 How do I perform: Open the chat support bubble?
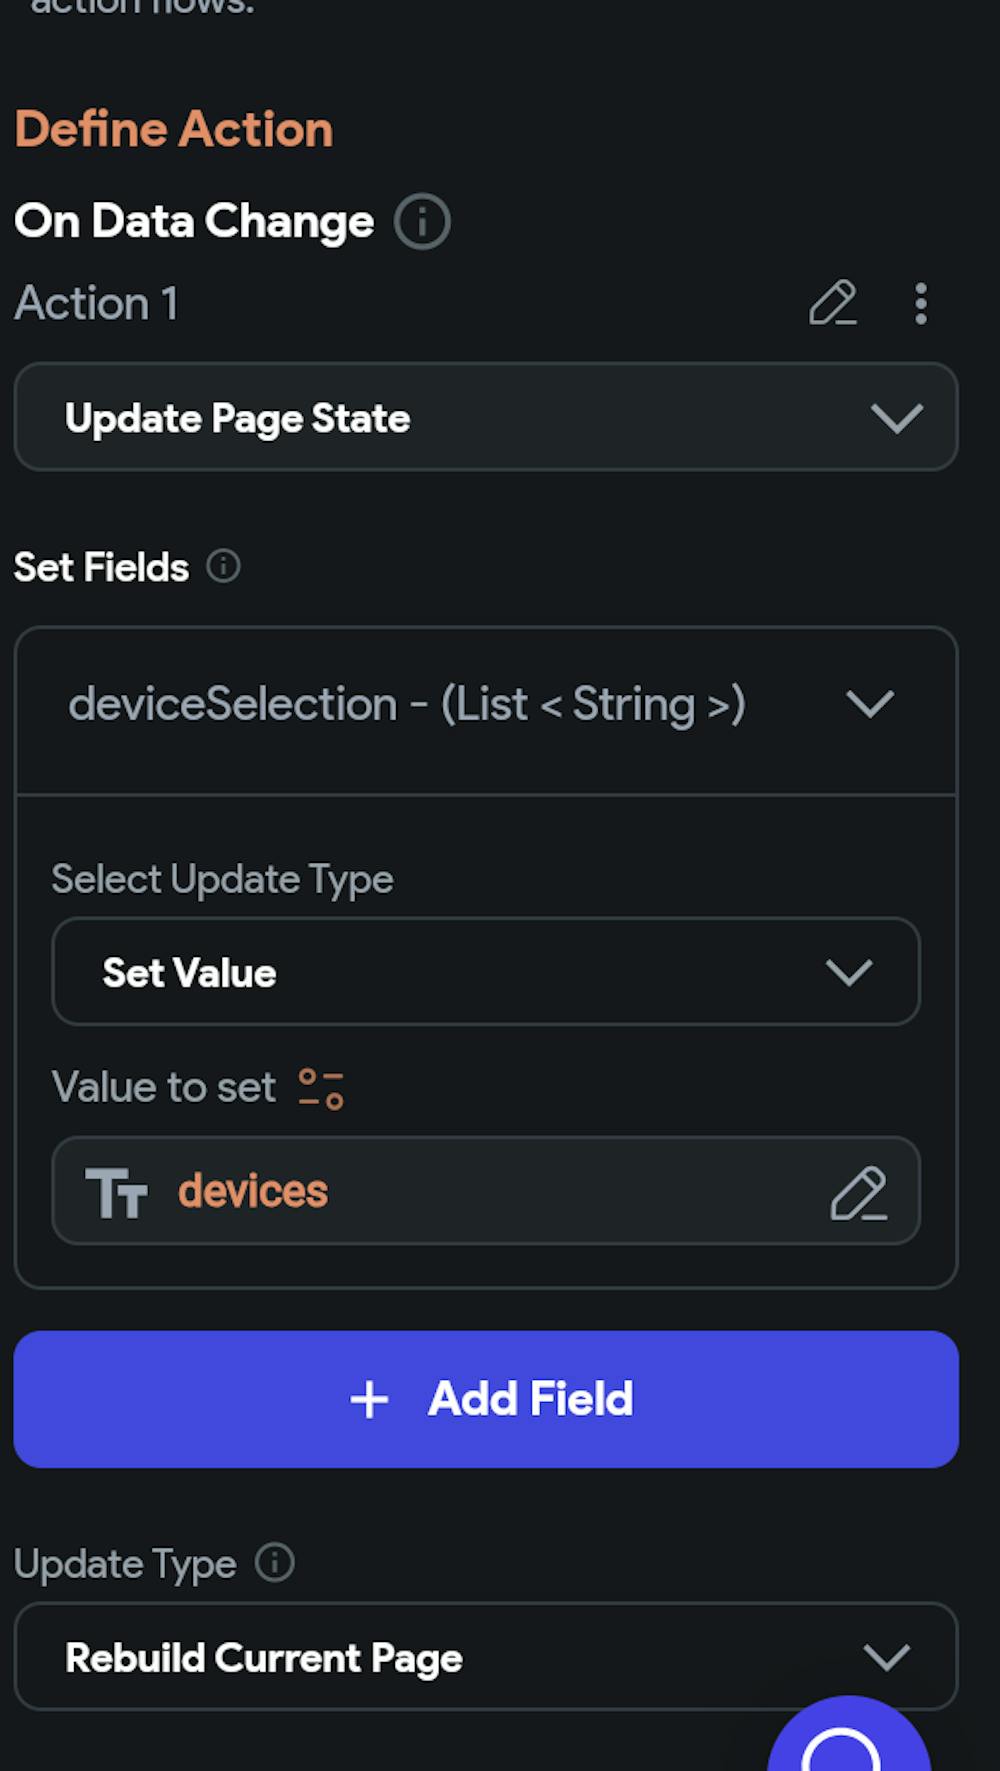coord(846,1740)
